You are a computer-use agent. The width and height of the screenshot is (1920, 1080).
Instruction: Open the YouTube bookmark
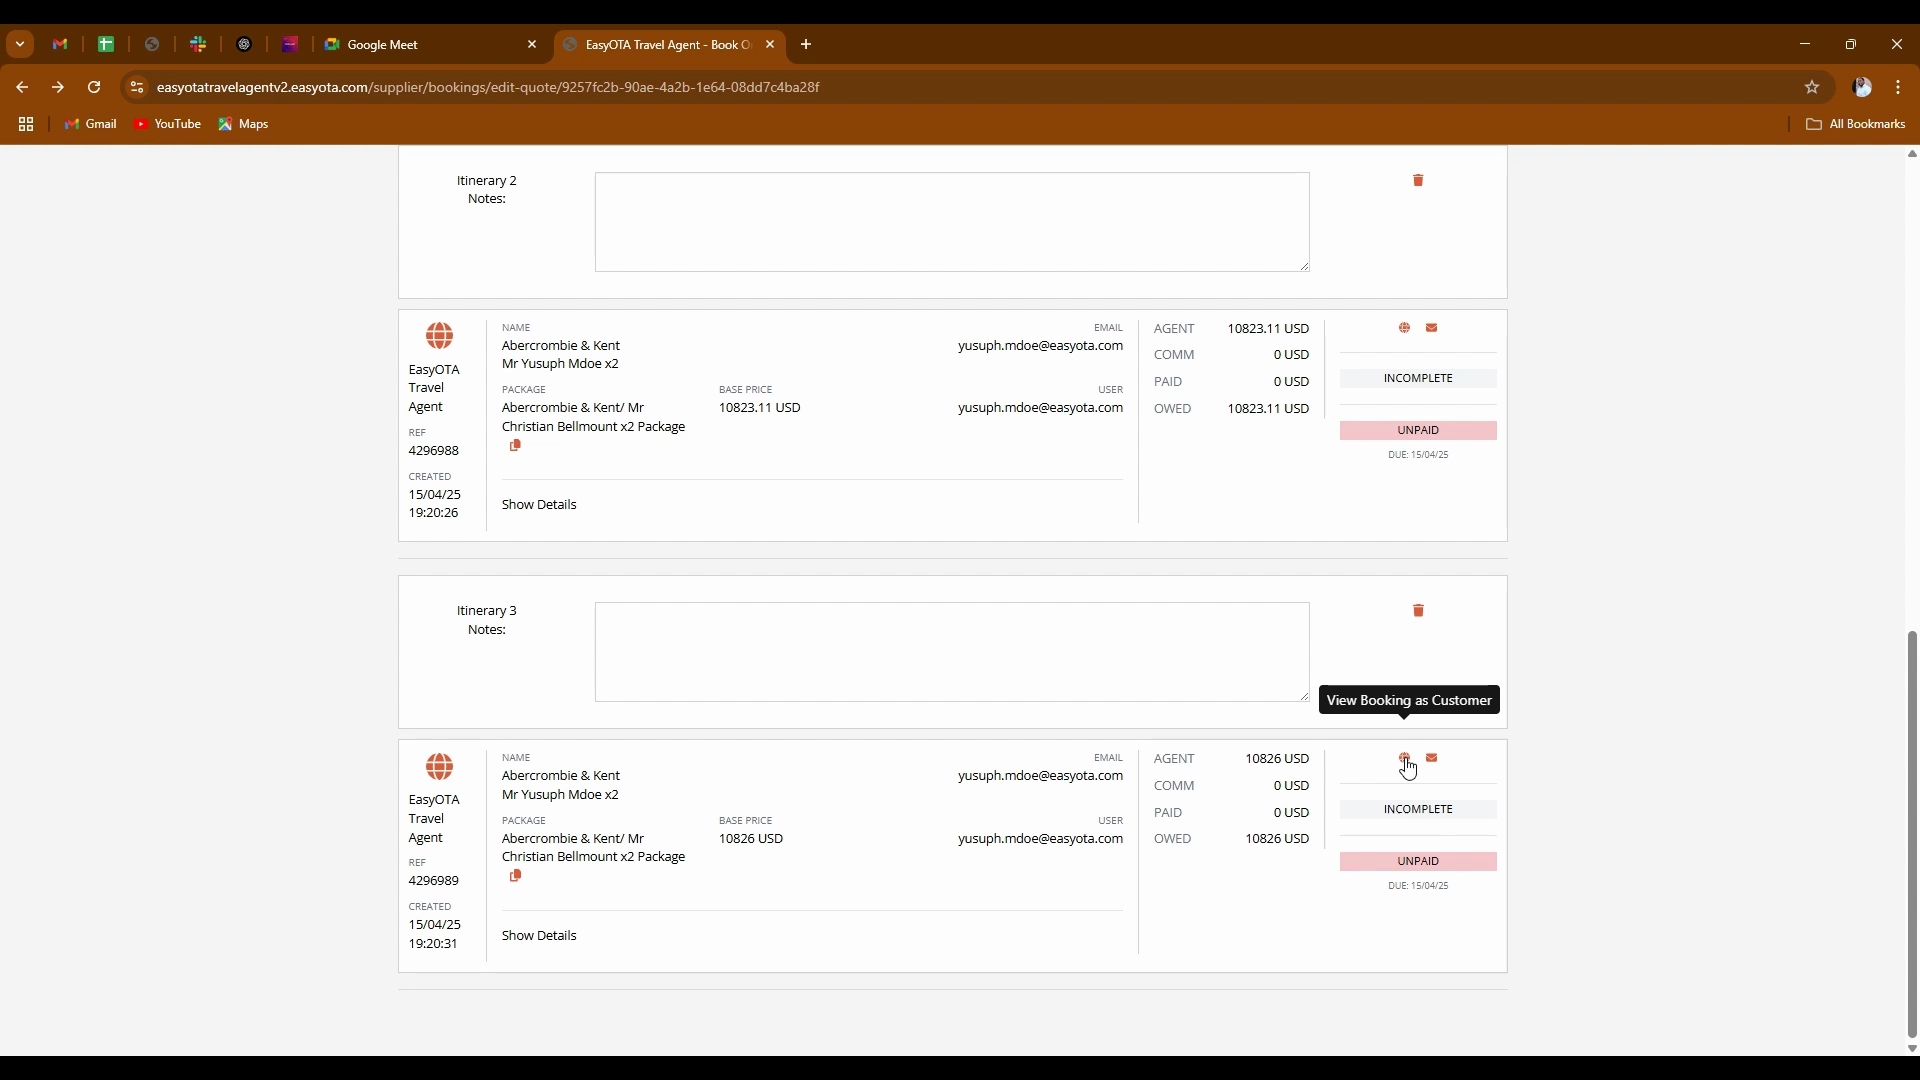[x=168, y=124]
